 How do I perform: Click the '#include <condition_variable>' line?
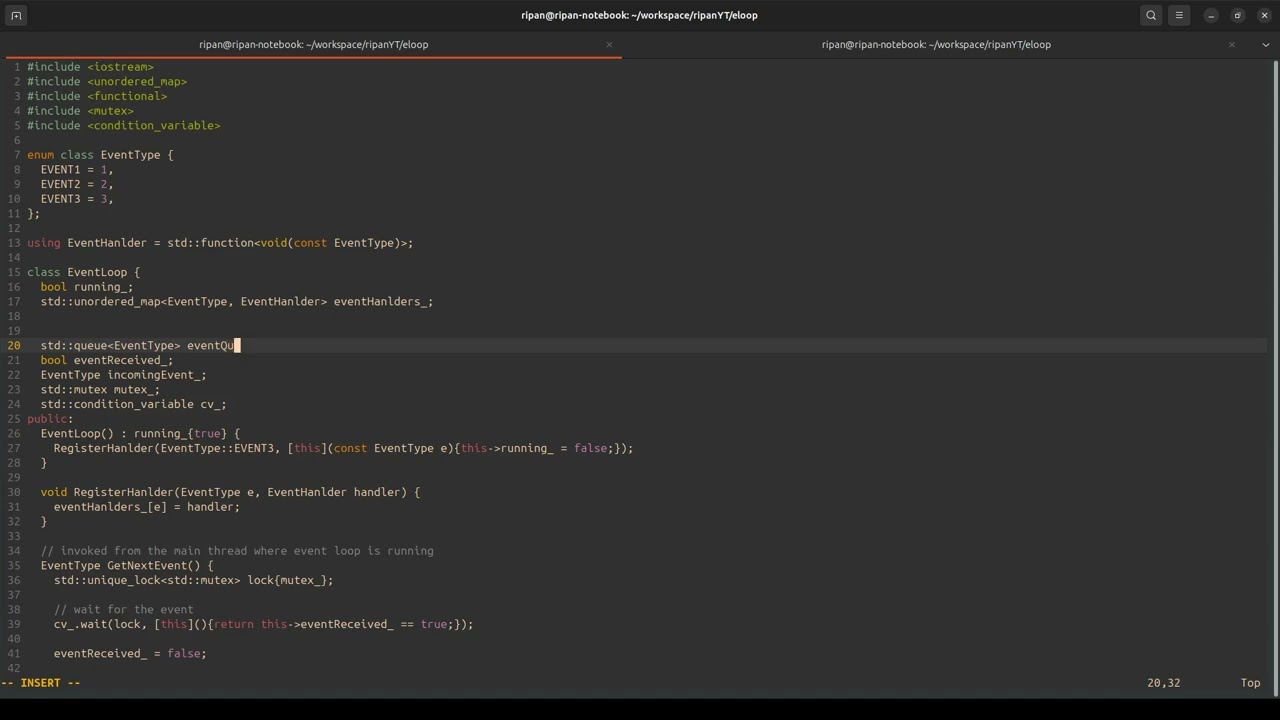pyautogui.click(x=123, y=126)
